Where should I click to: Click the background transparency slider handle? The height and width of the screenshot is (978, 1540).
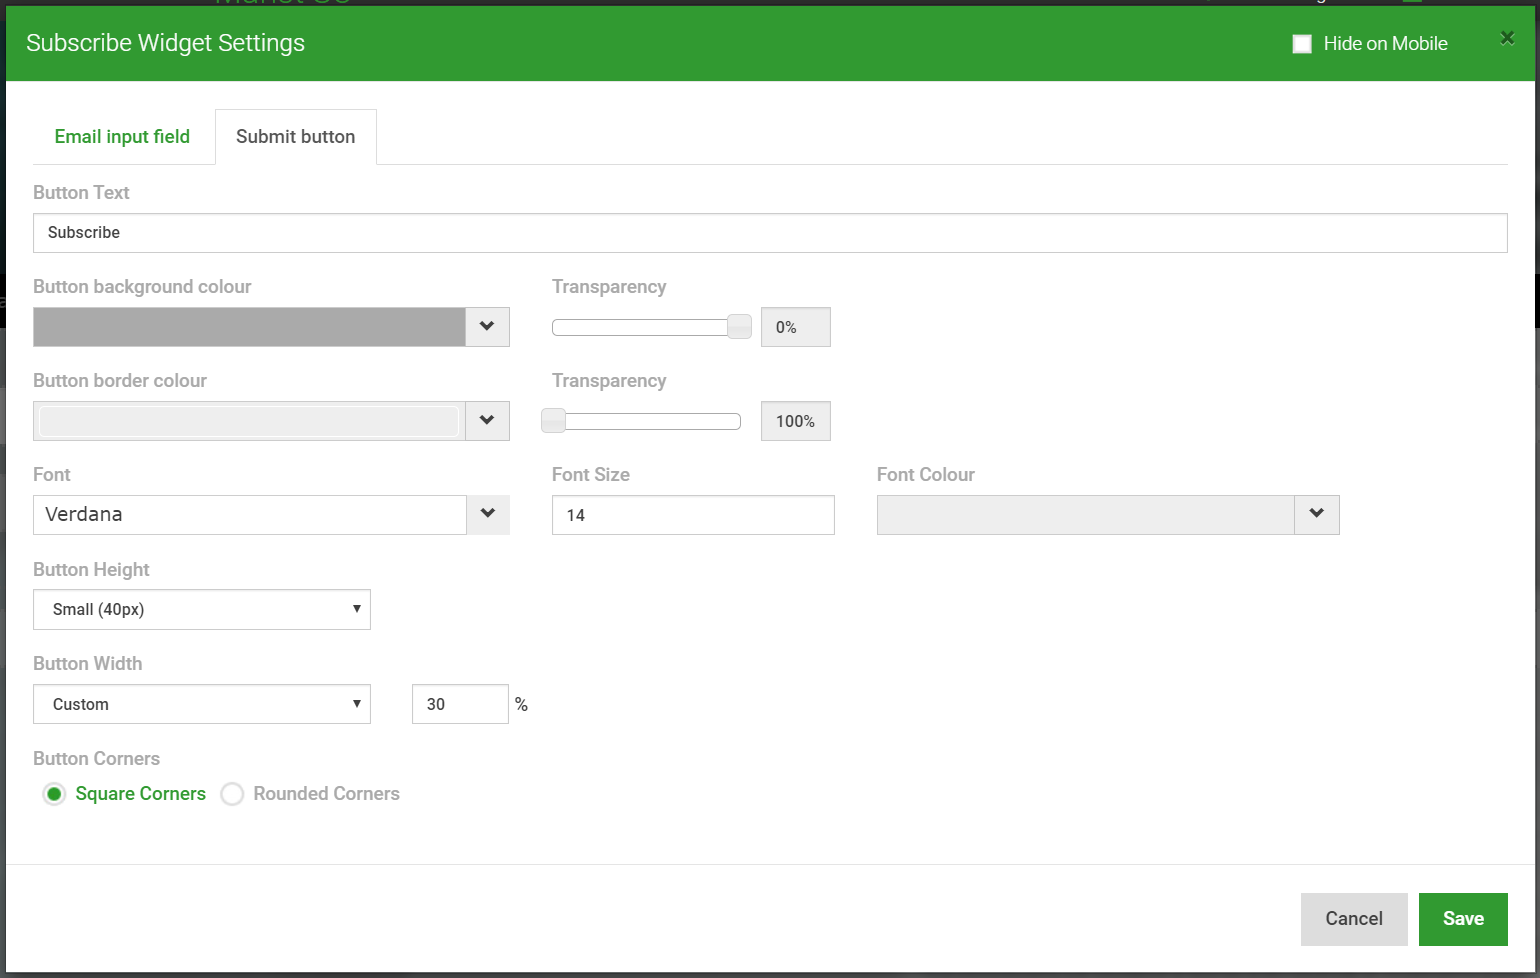point(739,327)
